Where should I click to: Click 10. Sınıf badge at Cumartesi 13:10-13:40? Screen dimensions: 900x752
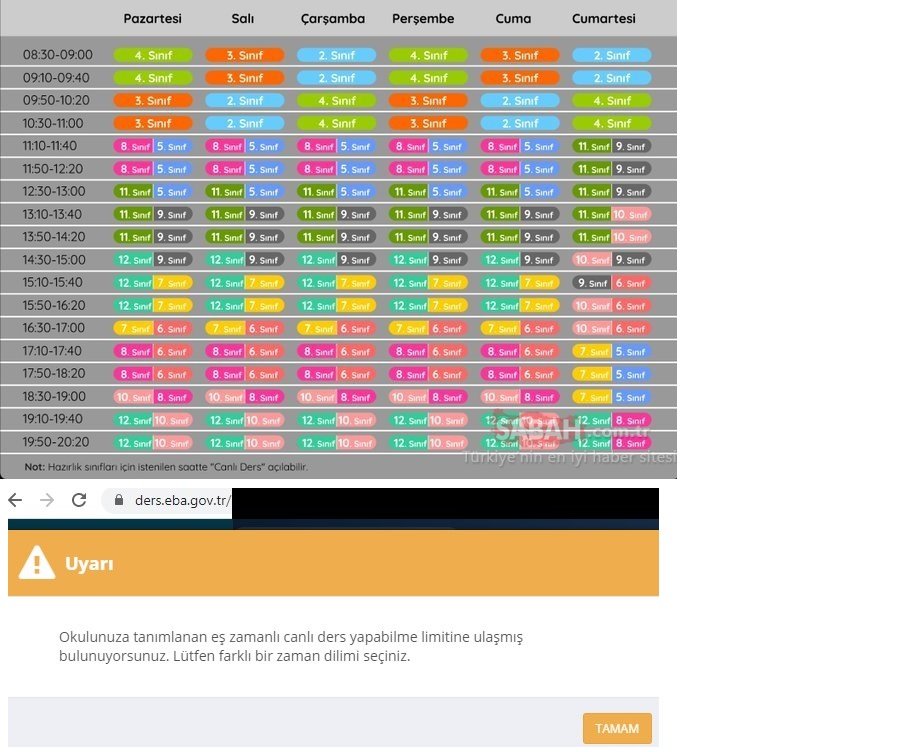631,214
